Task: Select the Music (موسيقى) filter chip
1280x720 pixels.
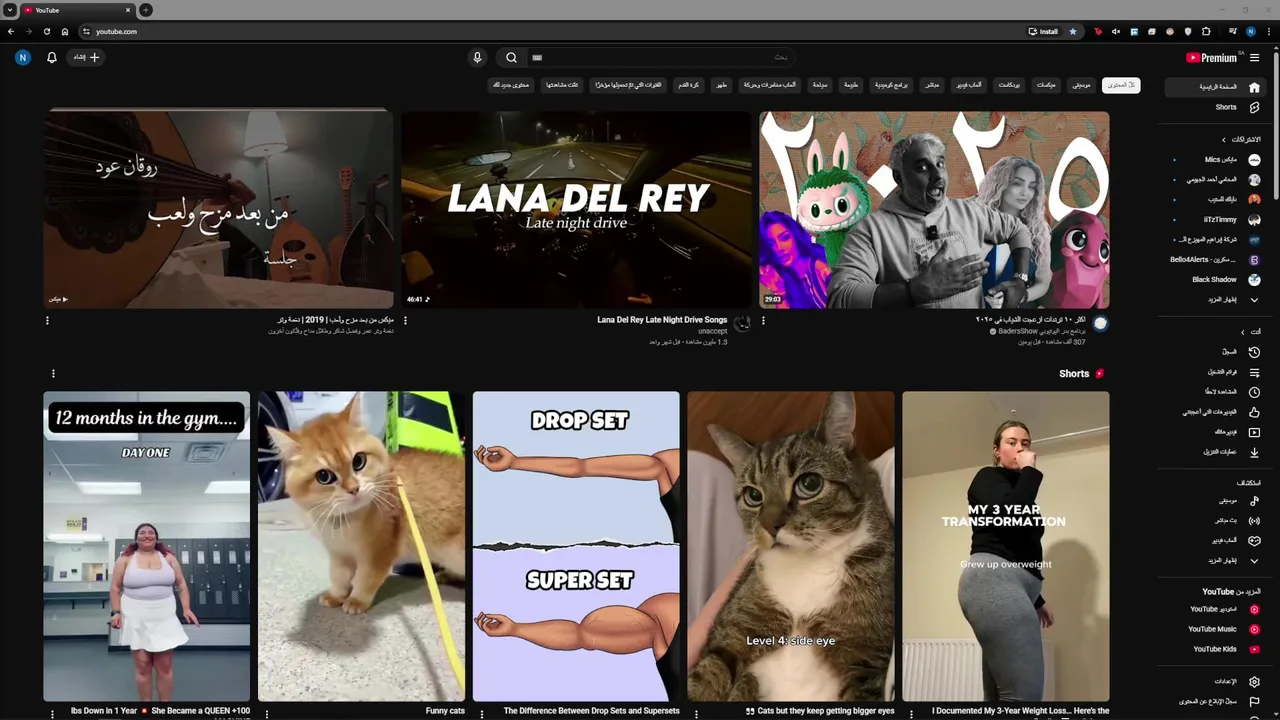Action: tap(1081, 85)
